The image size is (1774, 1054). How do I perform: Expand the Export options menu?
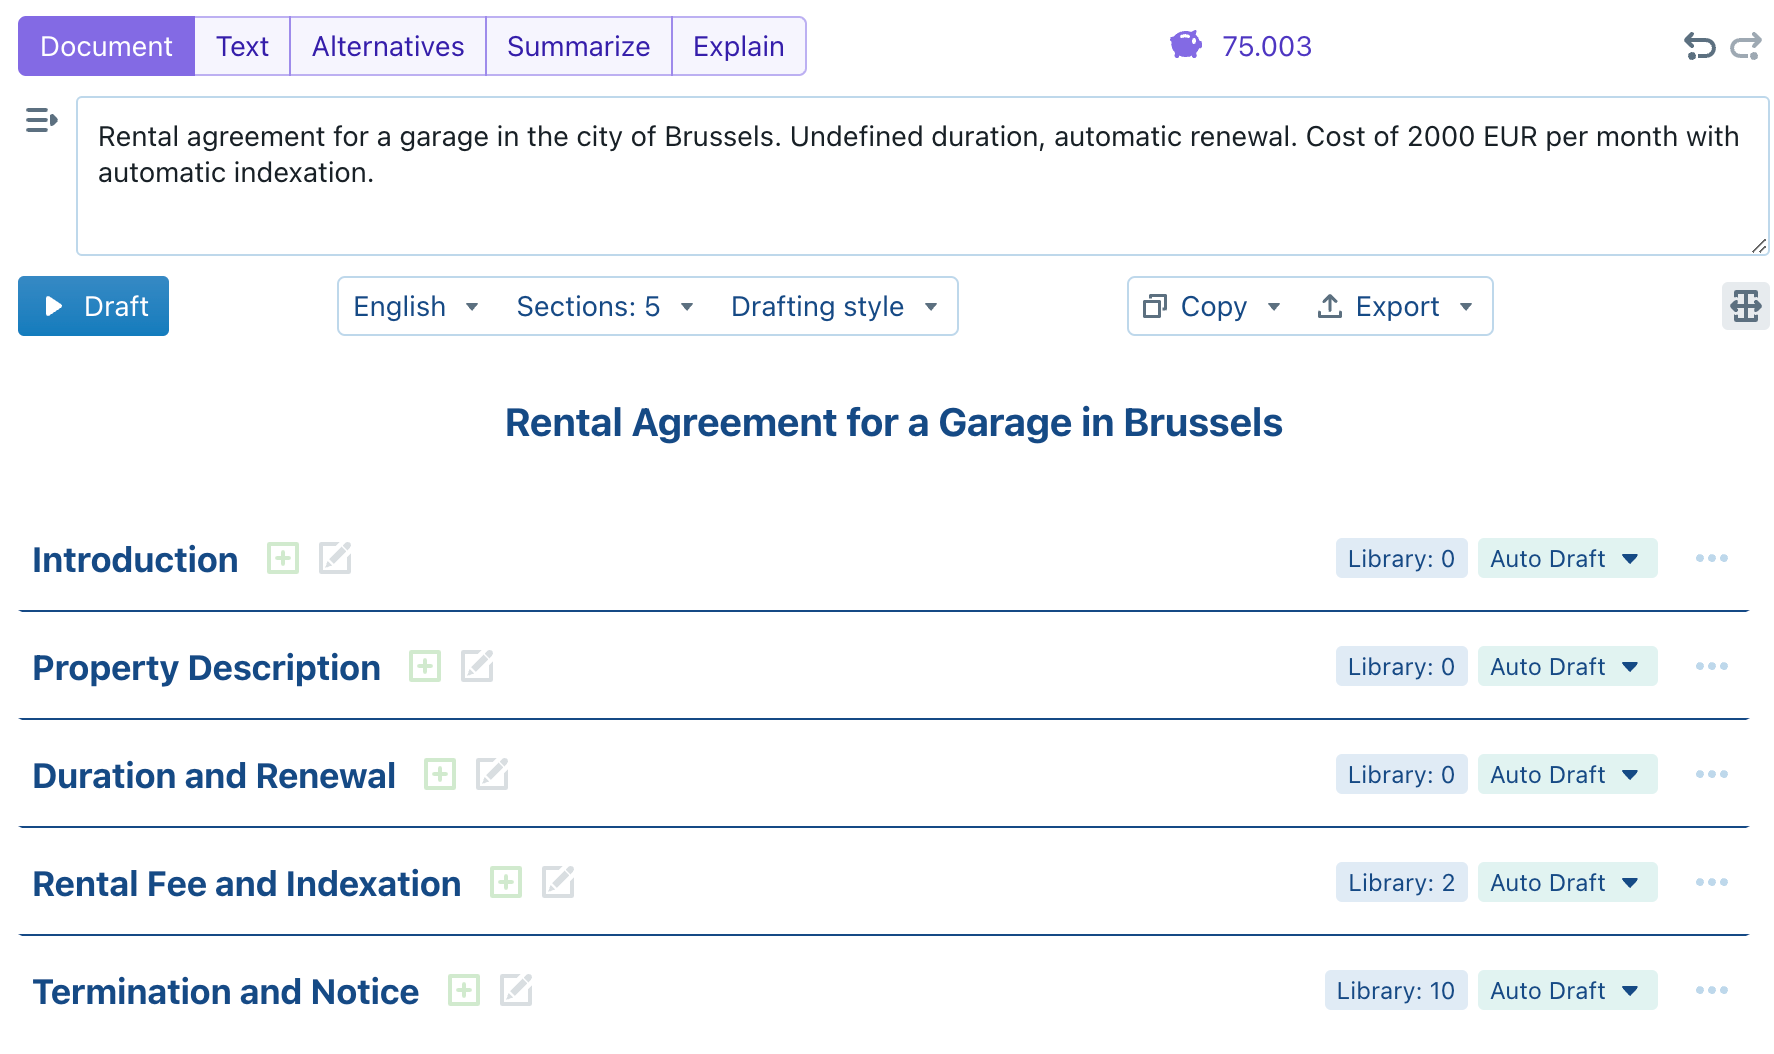point(1395,306)
